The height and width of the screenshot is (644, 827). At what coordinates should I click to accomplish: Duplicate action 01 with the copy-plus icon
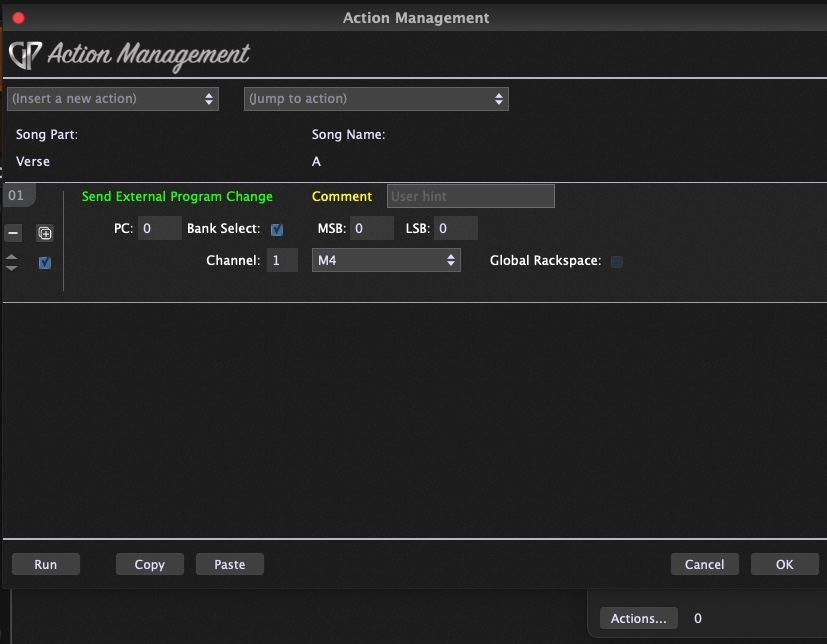pyautogui.click(x=45, y=233)
